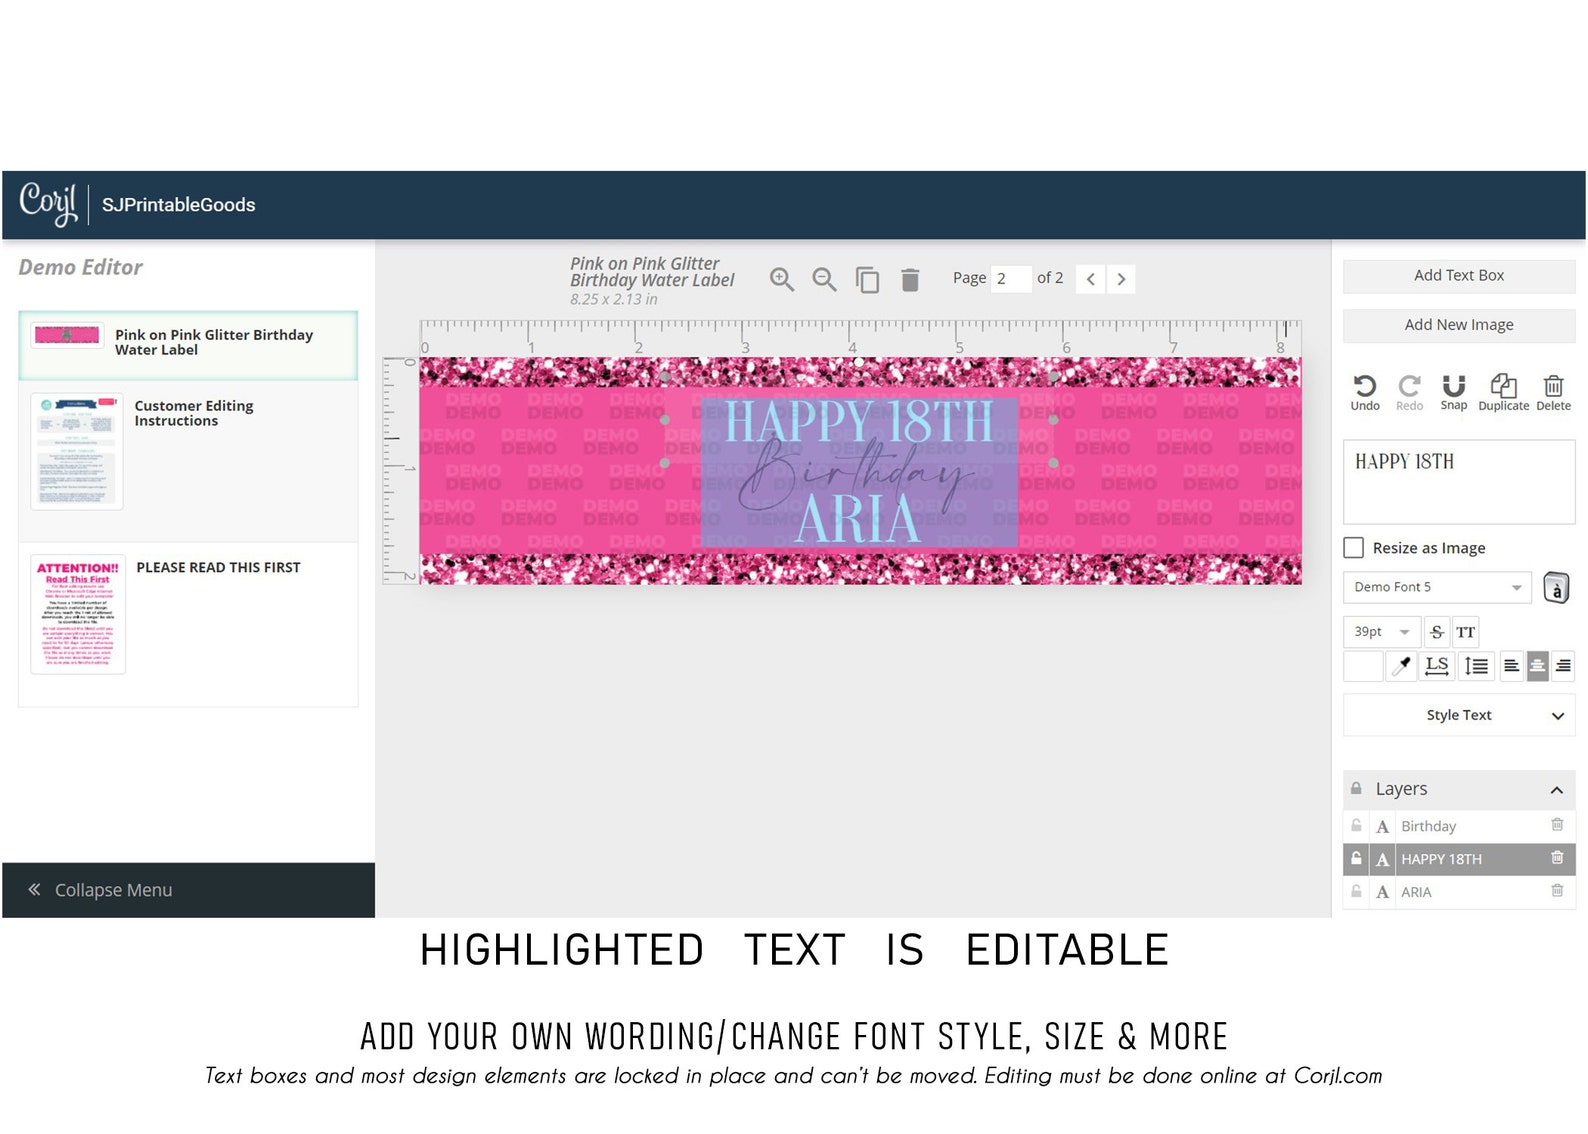Click the Undo icon
This screenshot has width=1588, height=1134.
1364,392
